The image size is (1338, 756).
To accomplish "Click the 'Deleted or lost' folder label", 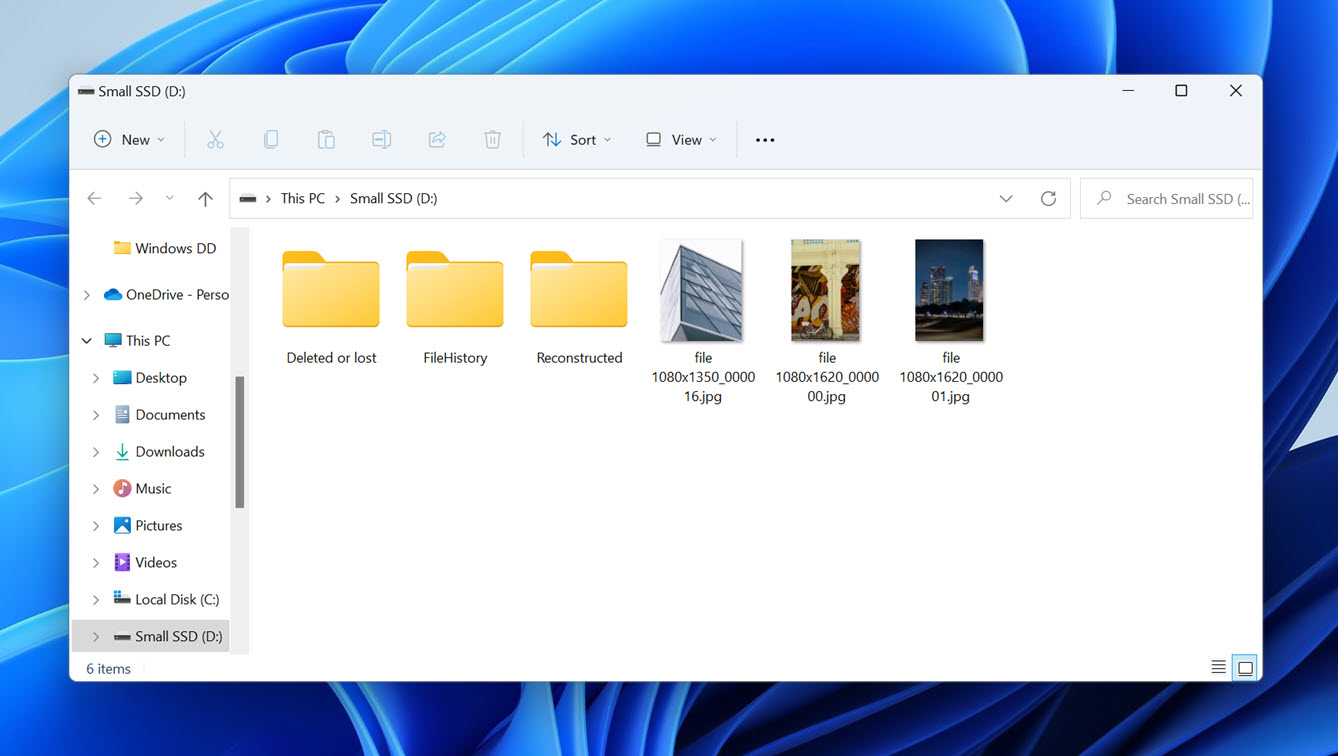I will [331, 358].
